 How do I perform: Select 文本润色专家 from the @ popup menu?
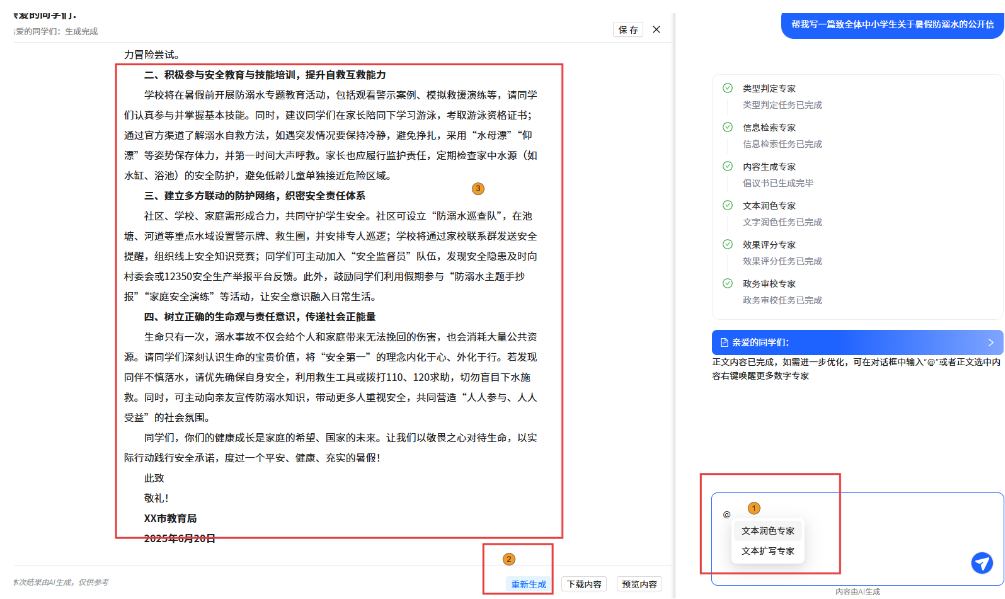point(768,531)
